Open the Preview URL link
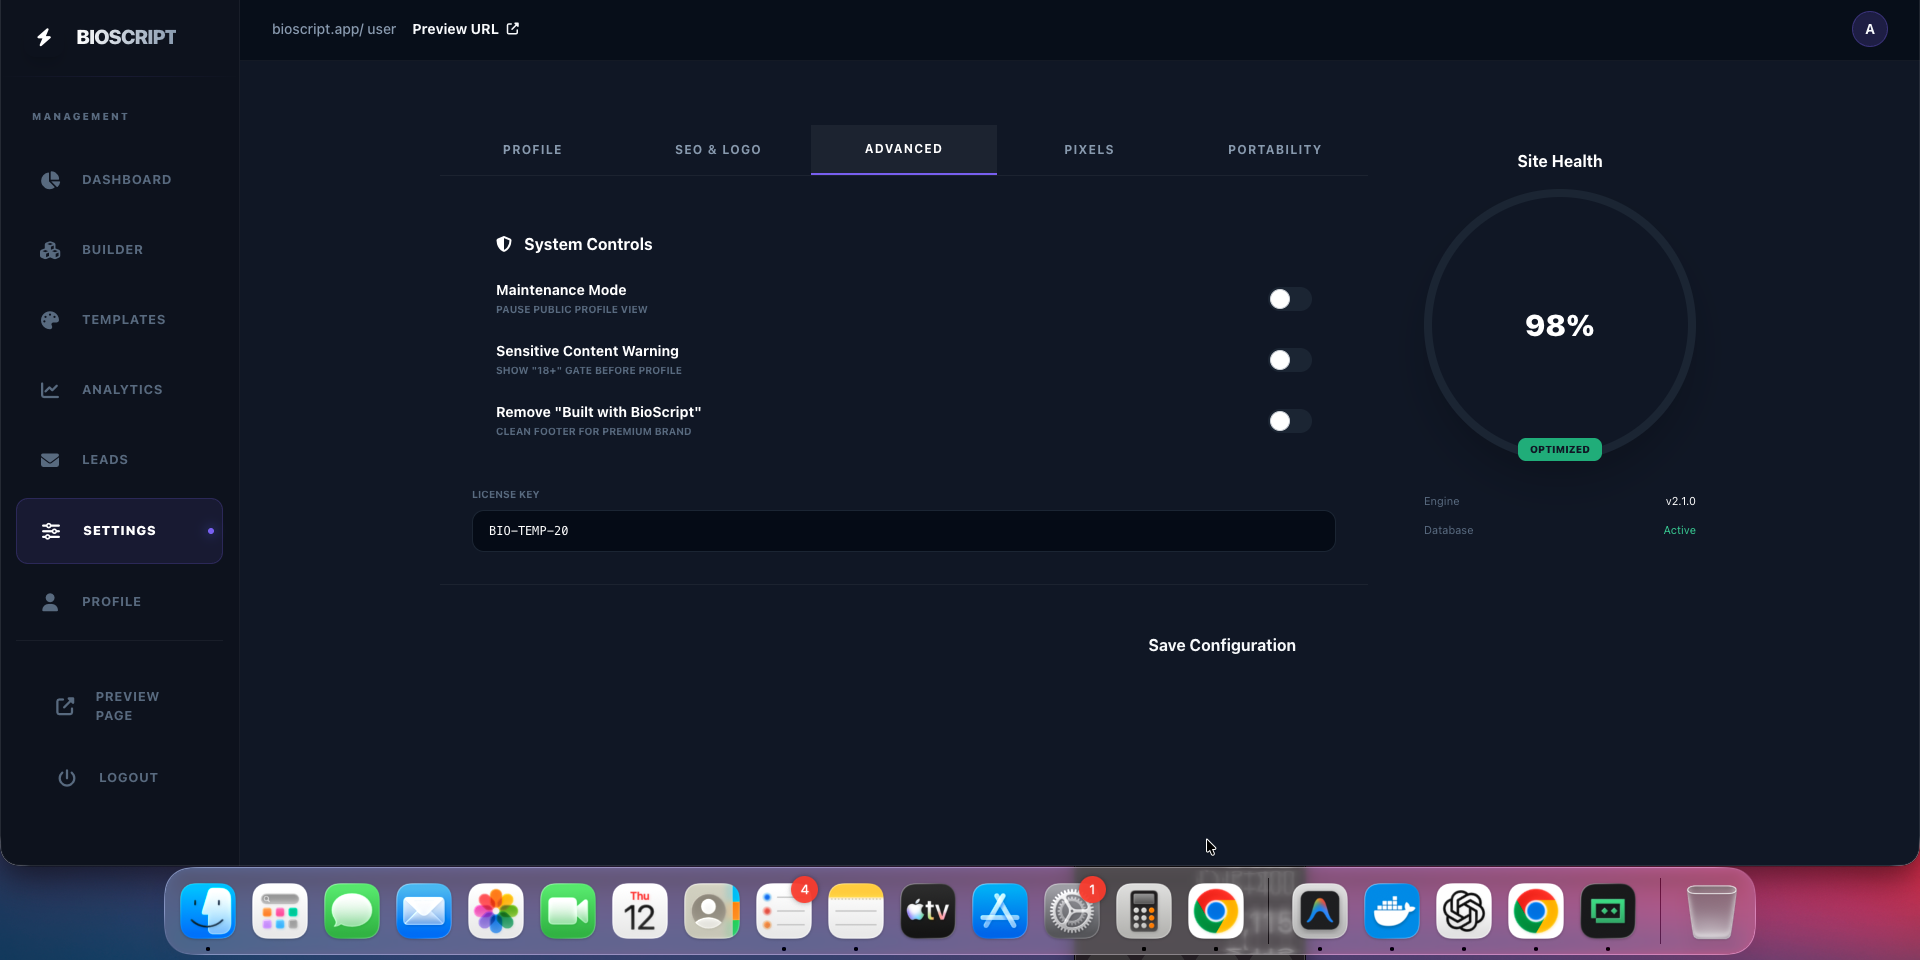Viewport: 1920px width, 960px height. pos(464,29)
